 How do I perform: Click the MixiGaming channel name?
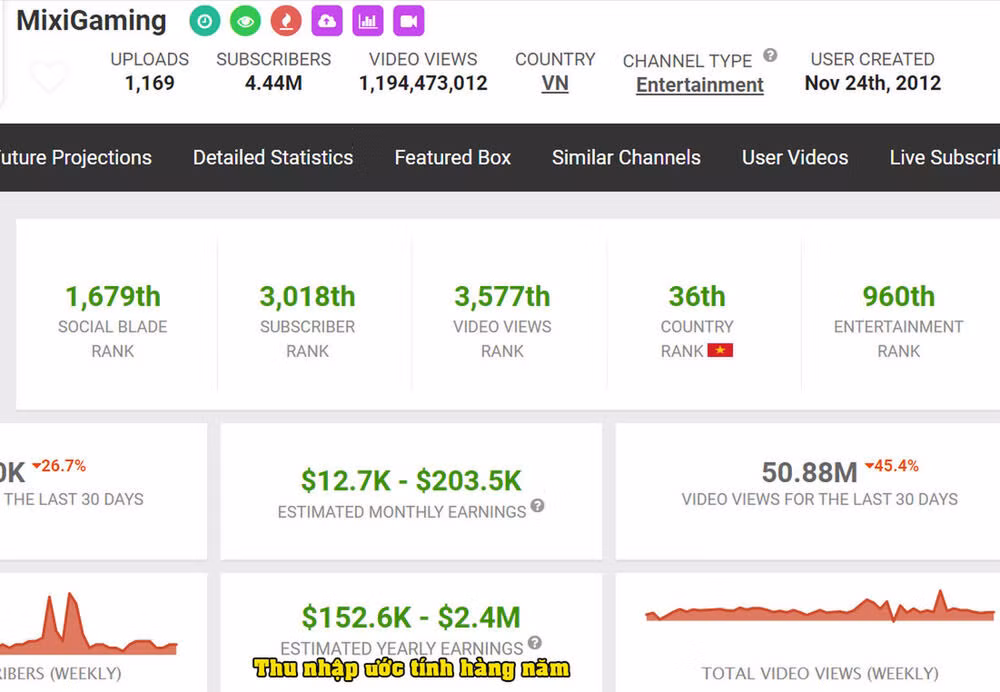[x=91, y=21]
